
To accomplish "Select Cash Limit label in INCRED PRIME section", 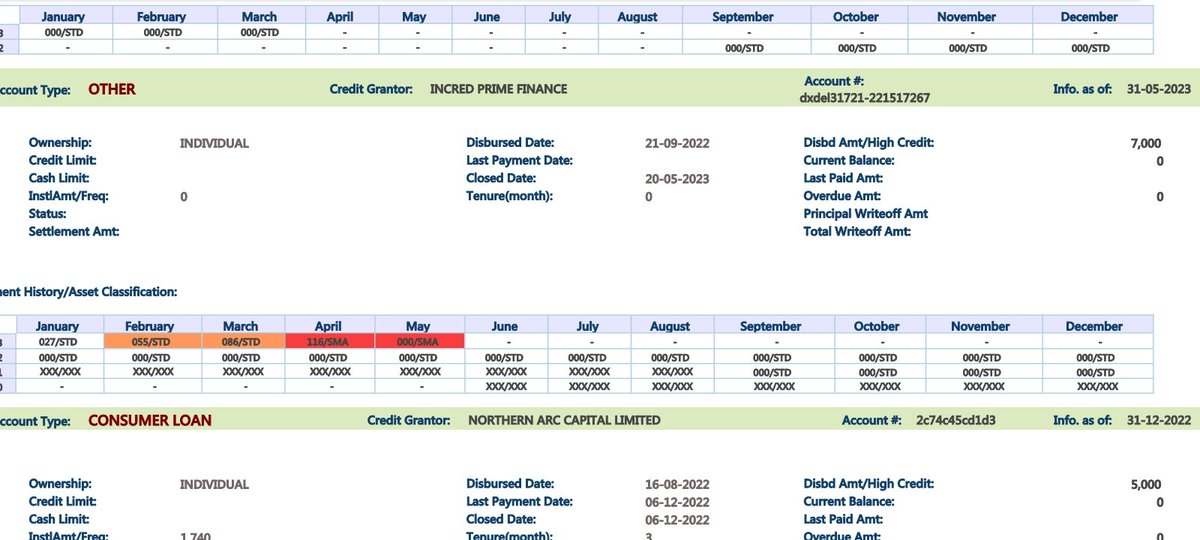I will 59,178.
